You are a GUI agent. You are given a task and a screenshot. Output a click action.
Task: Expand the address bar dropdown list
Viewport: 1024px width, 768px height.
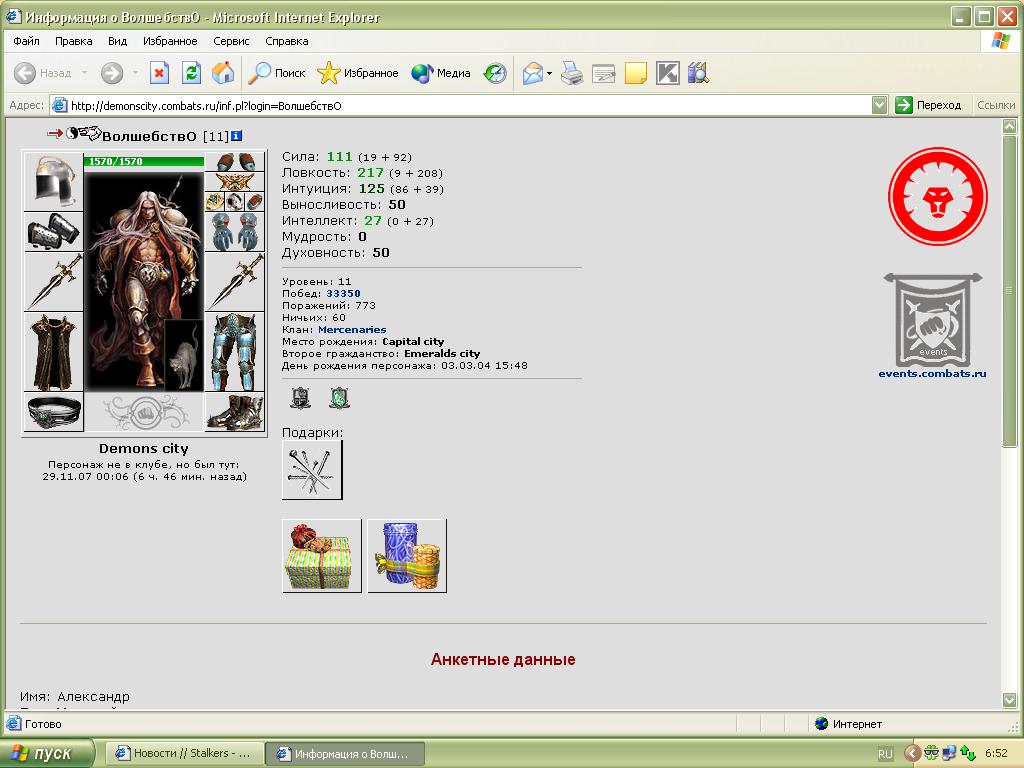point(880,105)
